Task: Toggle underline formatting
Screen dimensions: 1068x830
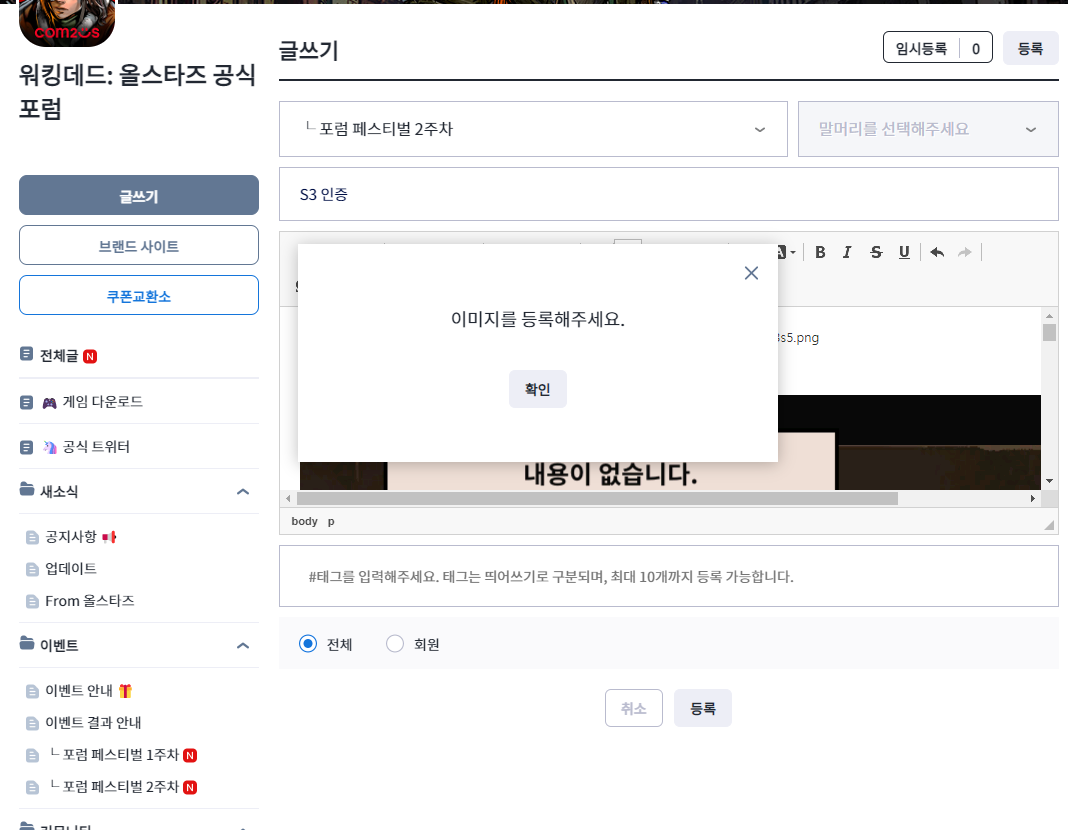Action: coord(904,253)
